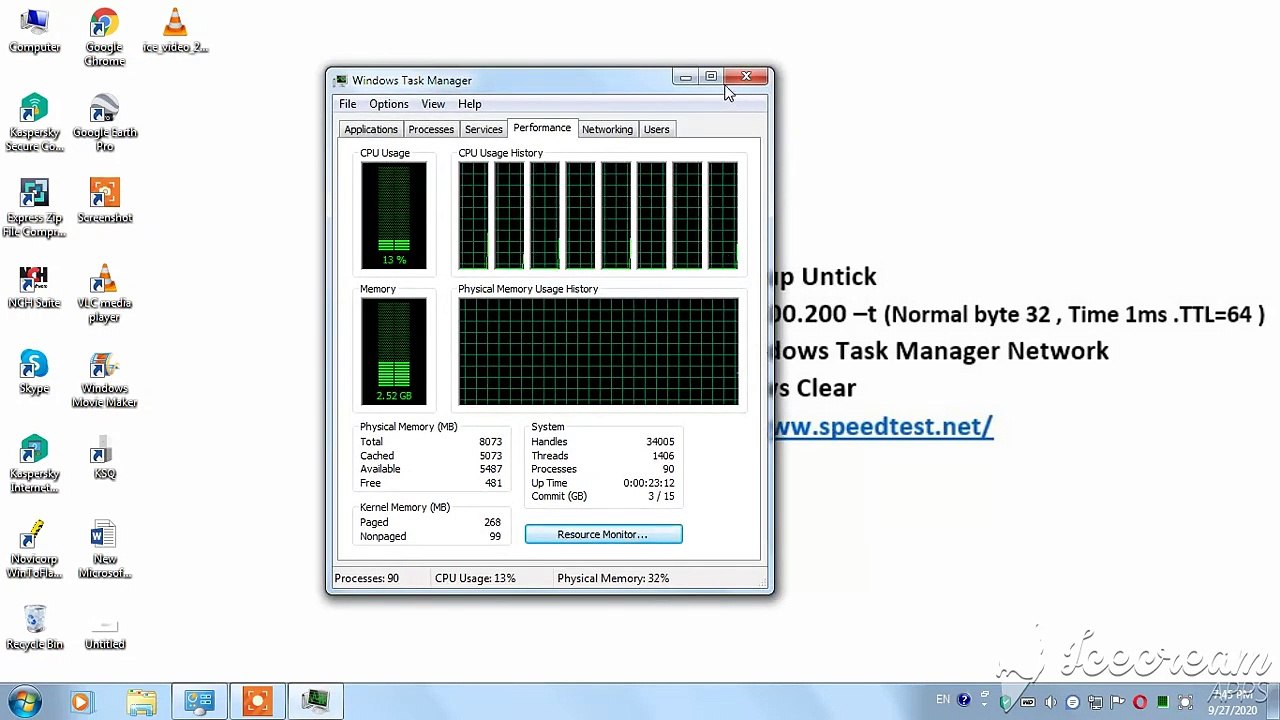Click the WD drive tray icon

pos(1028,702)
